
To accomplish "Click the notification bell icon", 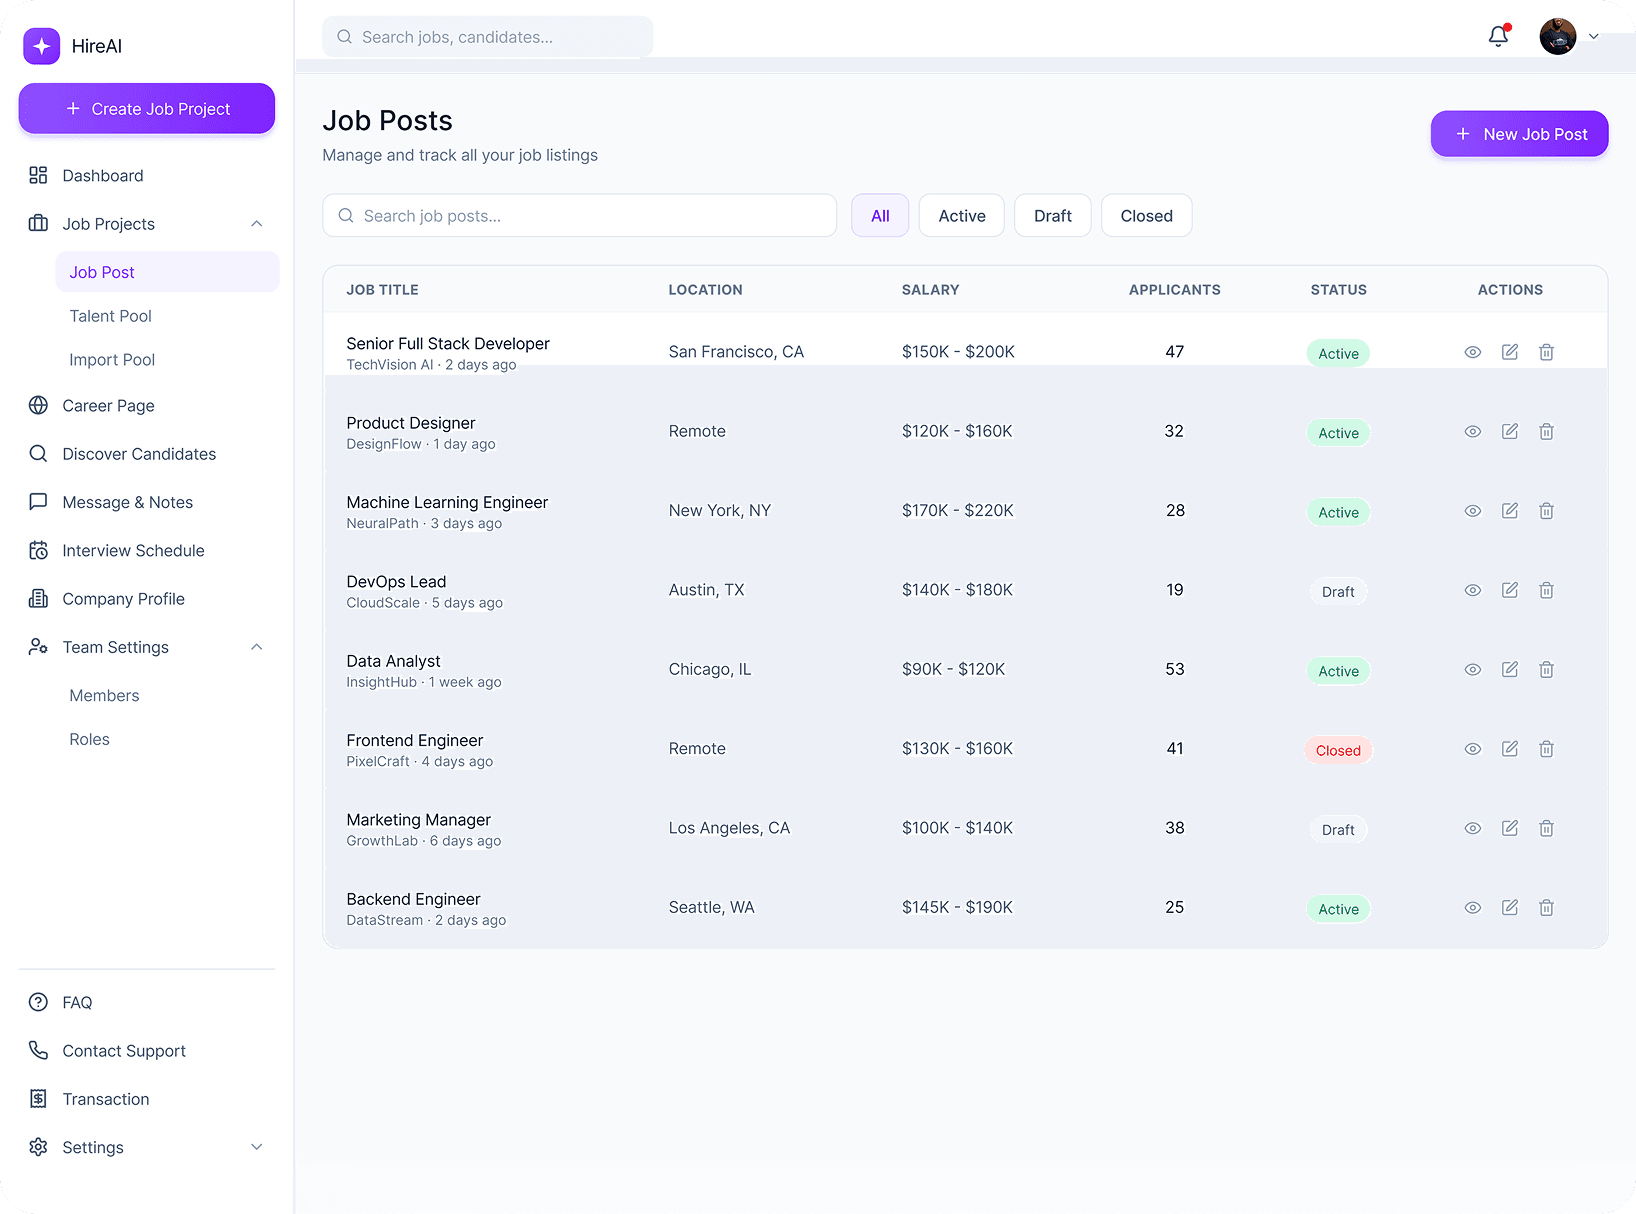I will coord(1498,37).
